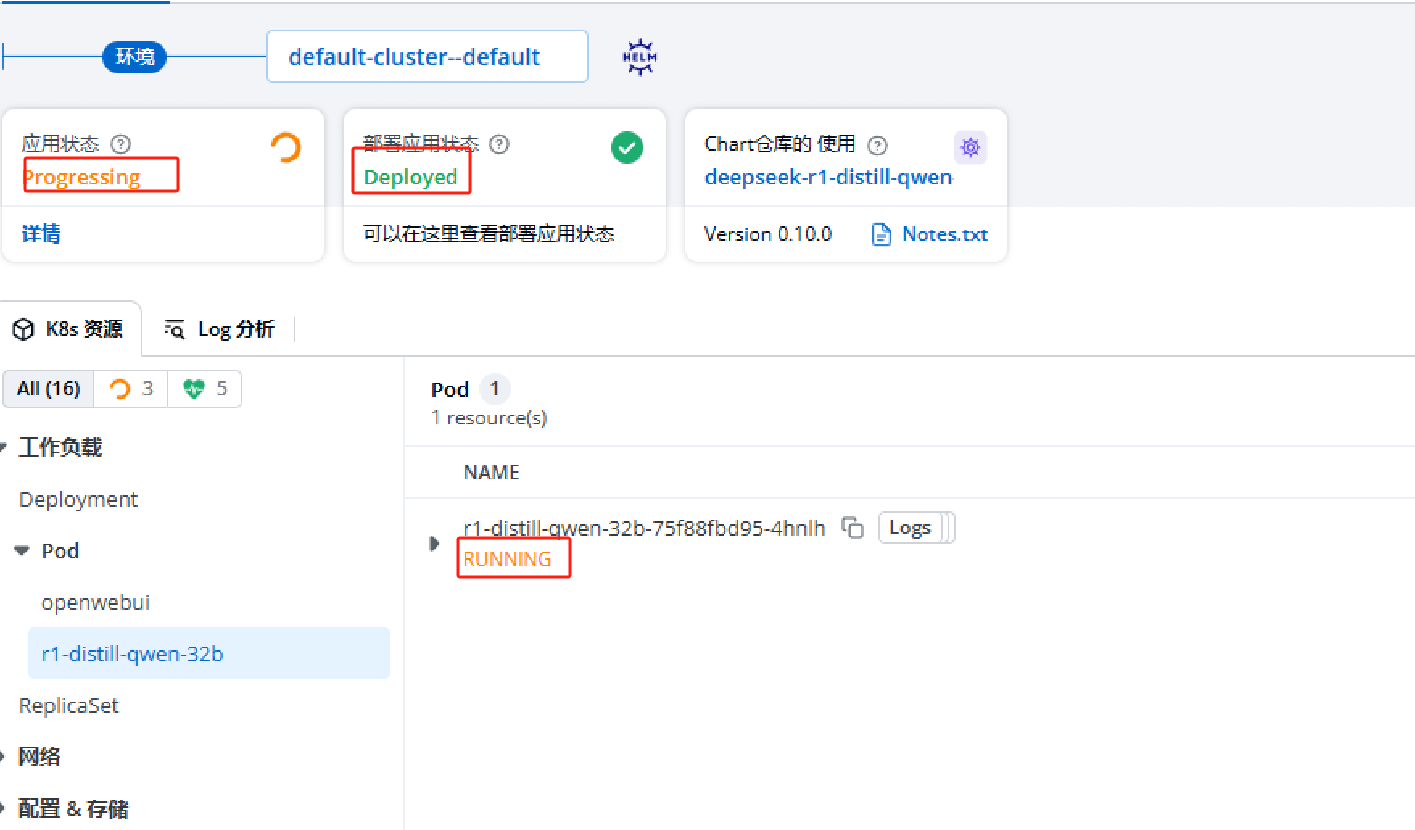This screenshot has width=1415, height=830.
Task: Filter resources by healthy status (5)
Action: click(205, 389)
